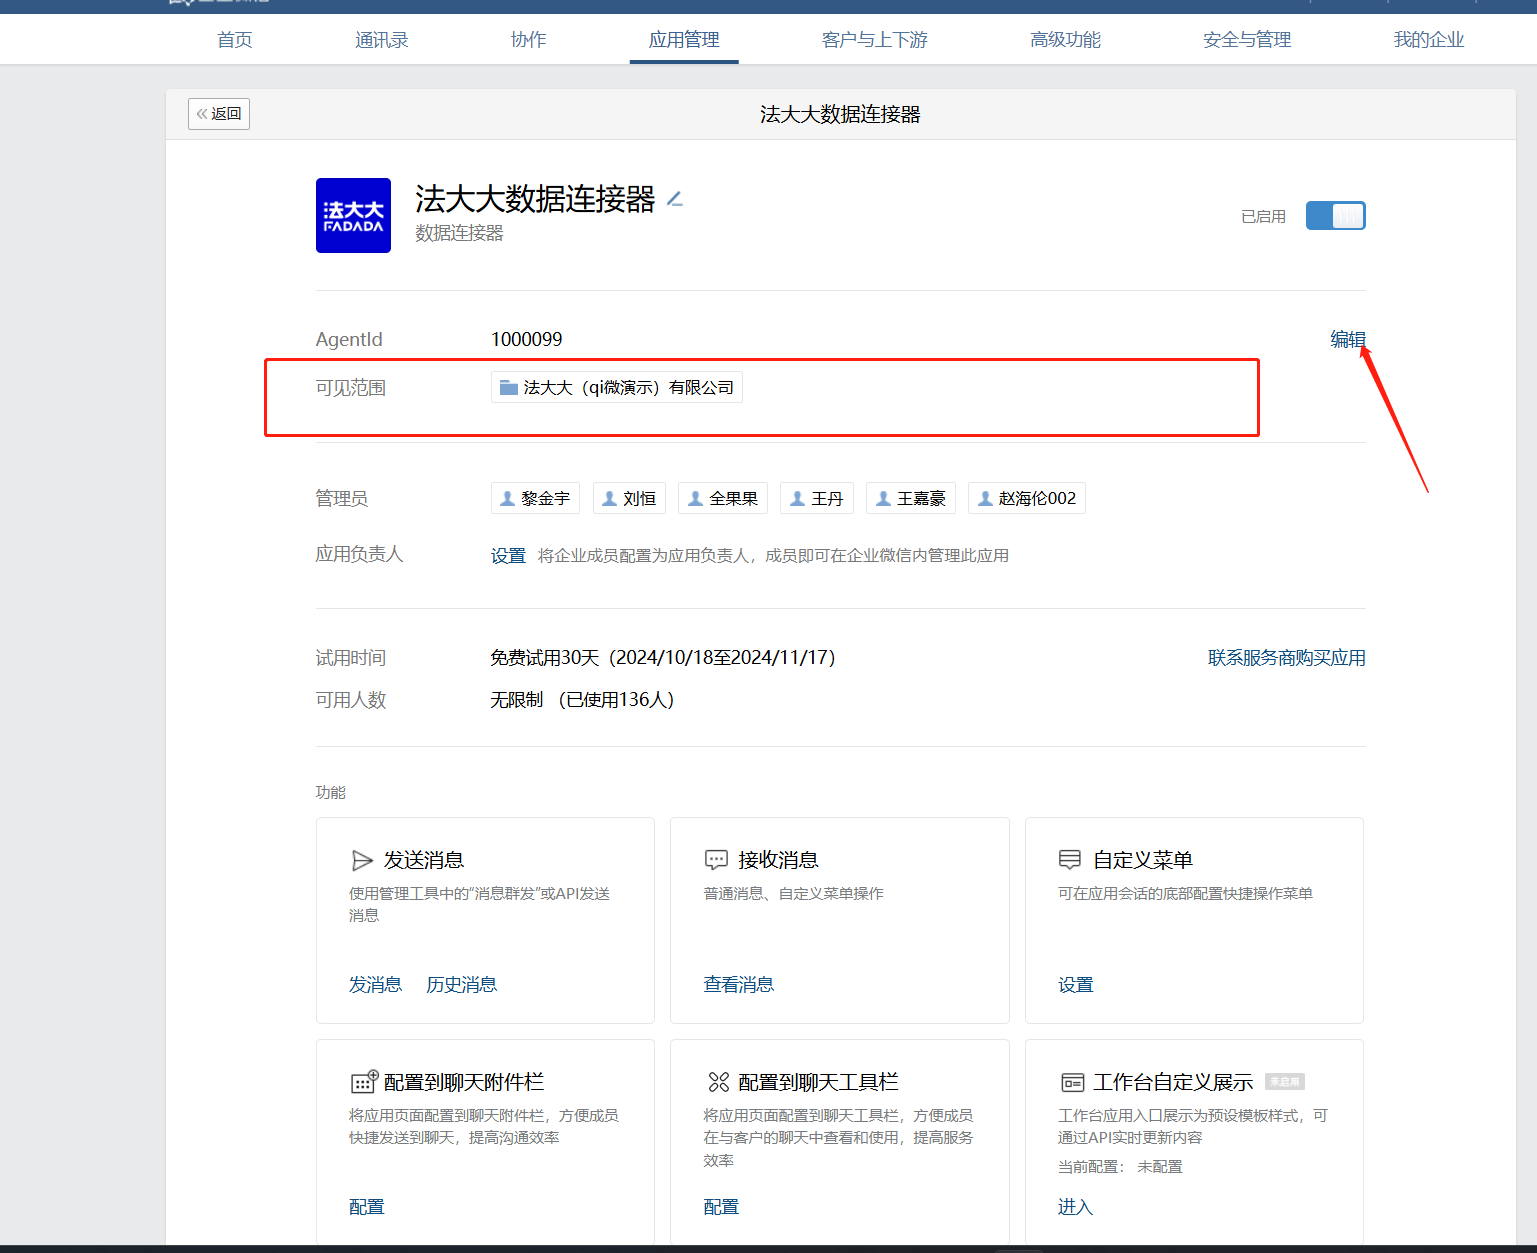Viewport: 1537px width, 1253px height.
Task: Click the 未配置 status text
Action: tap(1160, 1167)
